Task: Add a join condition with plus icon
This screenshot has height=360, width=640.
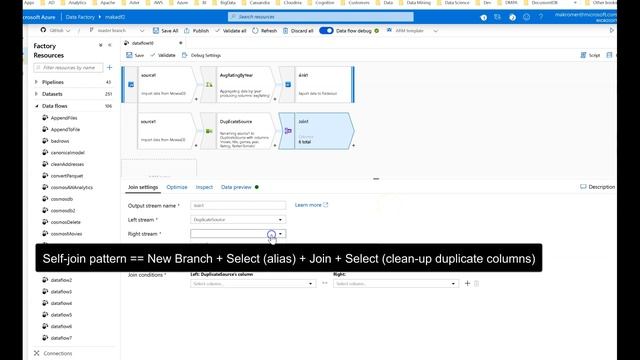Action: (x=467, y=283)
